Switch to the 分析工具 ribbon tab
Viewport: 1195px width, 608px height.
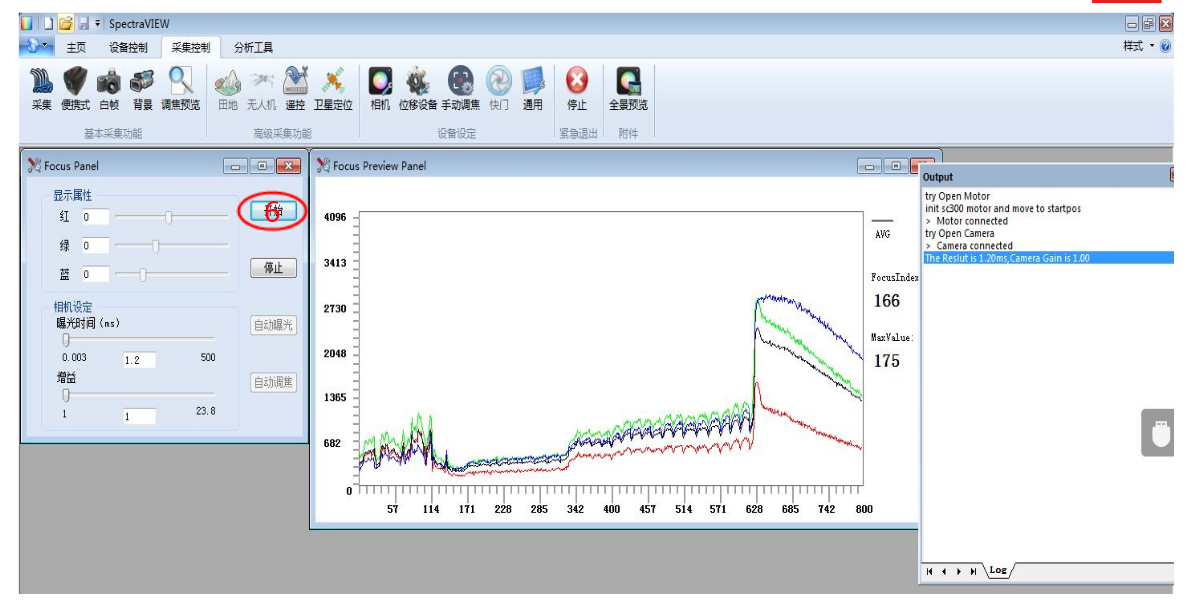click(x=253, y=47)
